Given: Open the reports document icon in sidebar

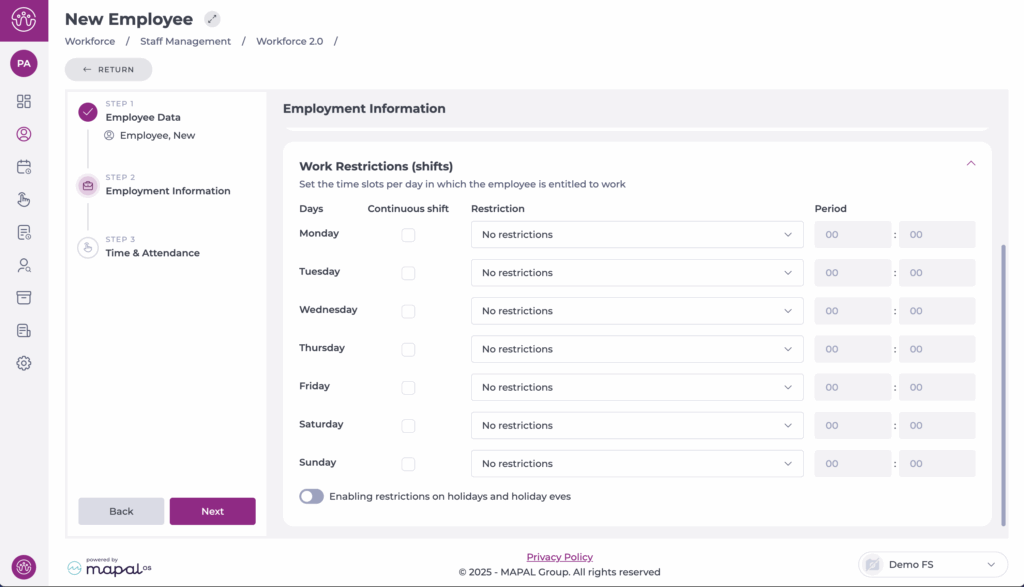Looking at the screenshot, I should tap(23, 231).
